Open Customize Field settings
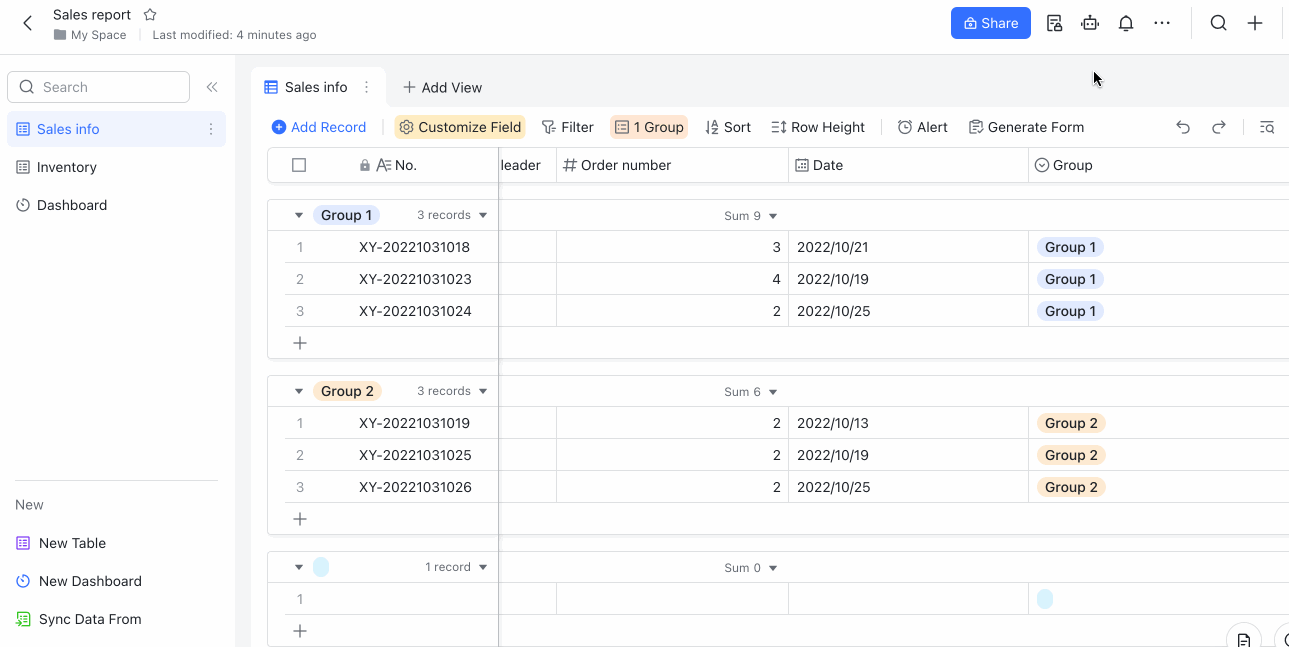The image size is (1289, 647). 460,127
